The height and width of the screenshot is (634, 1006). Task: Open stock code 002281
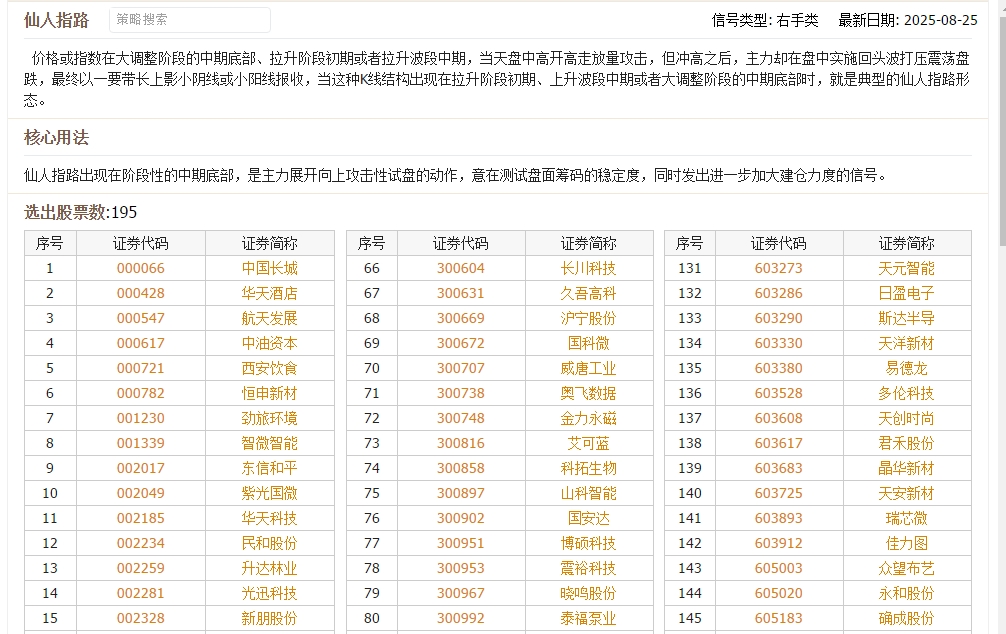pos(141,594)
